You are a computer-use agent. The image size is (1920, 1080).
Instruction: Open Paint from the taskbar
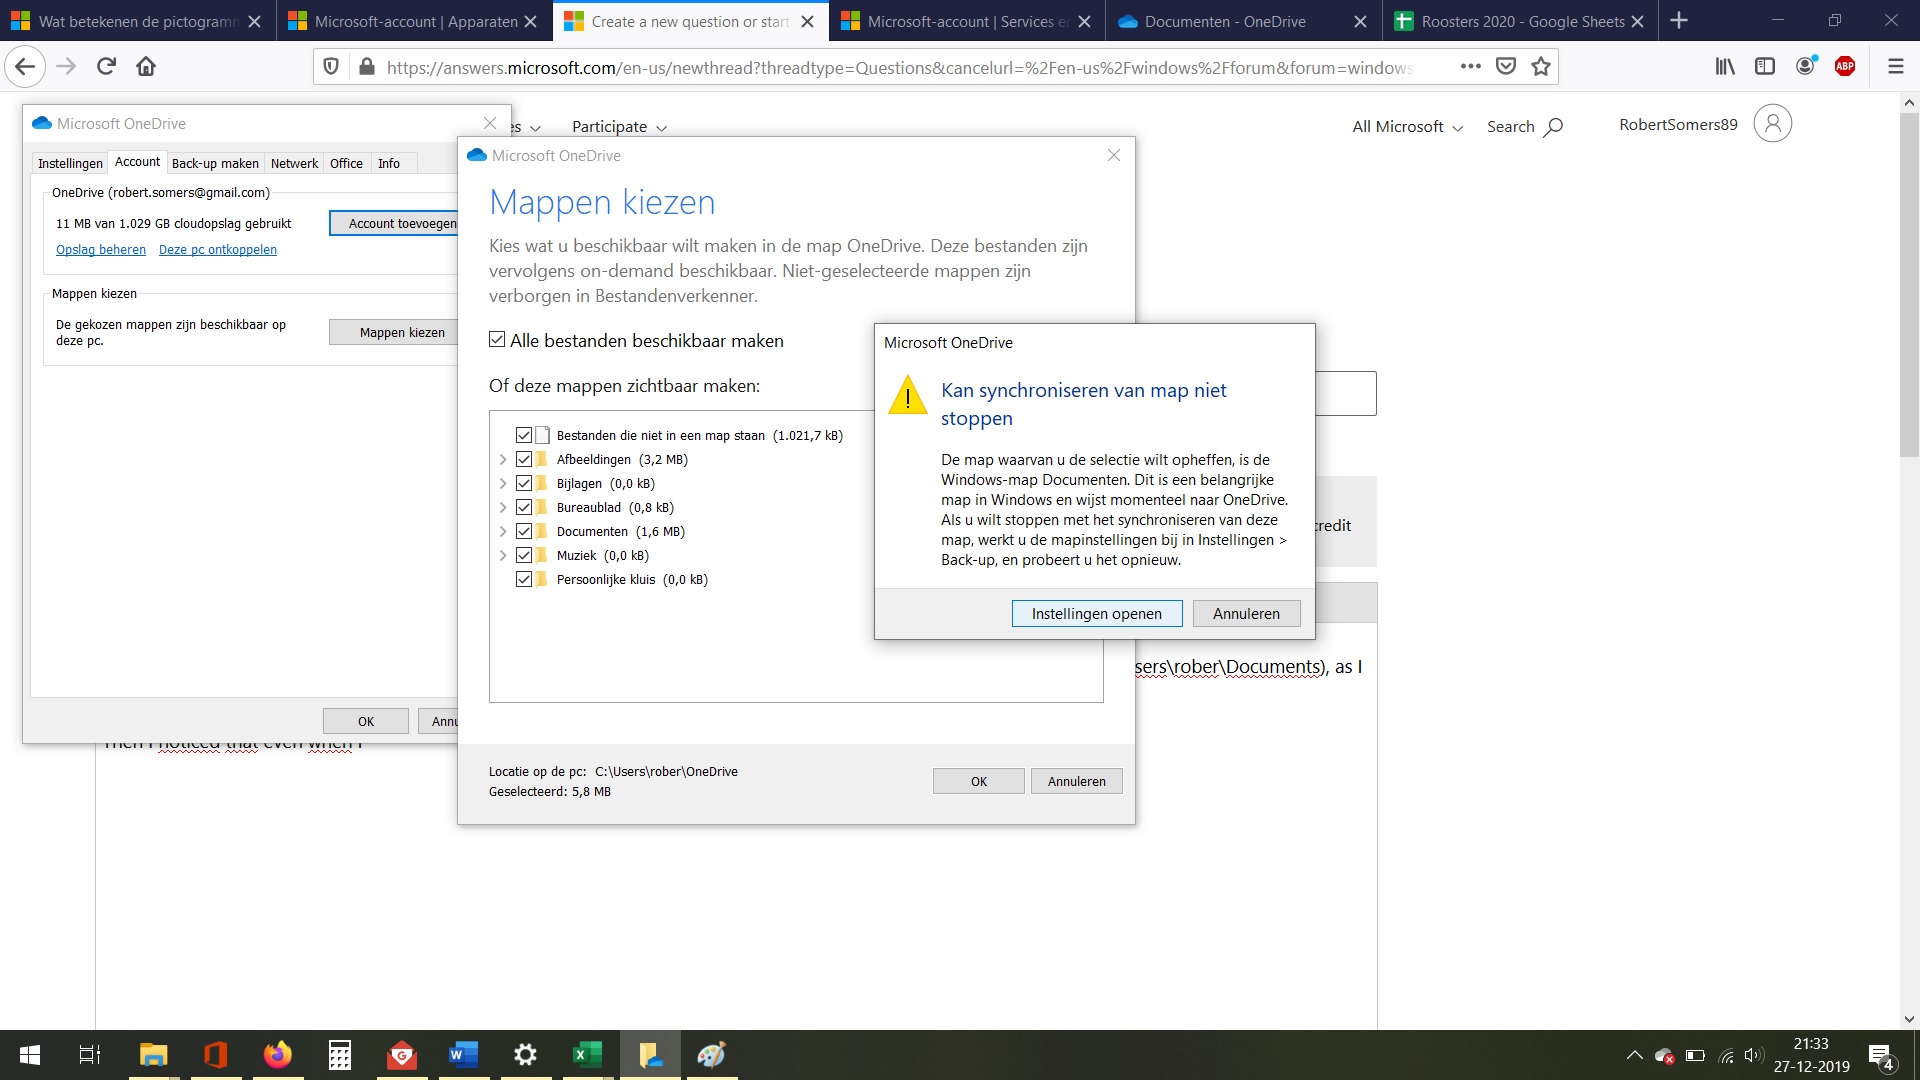coord(711,1055)
